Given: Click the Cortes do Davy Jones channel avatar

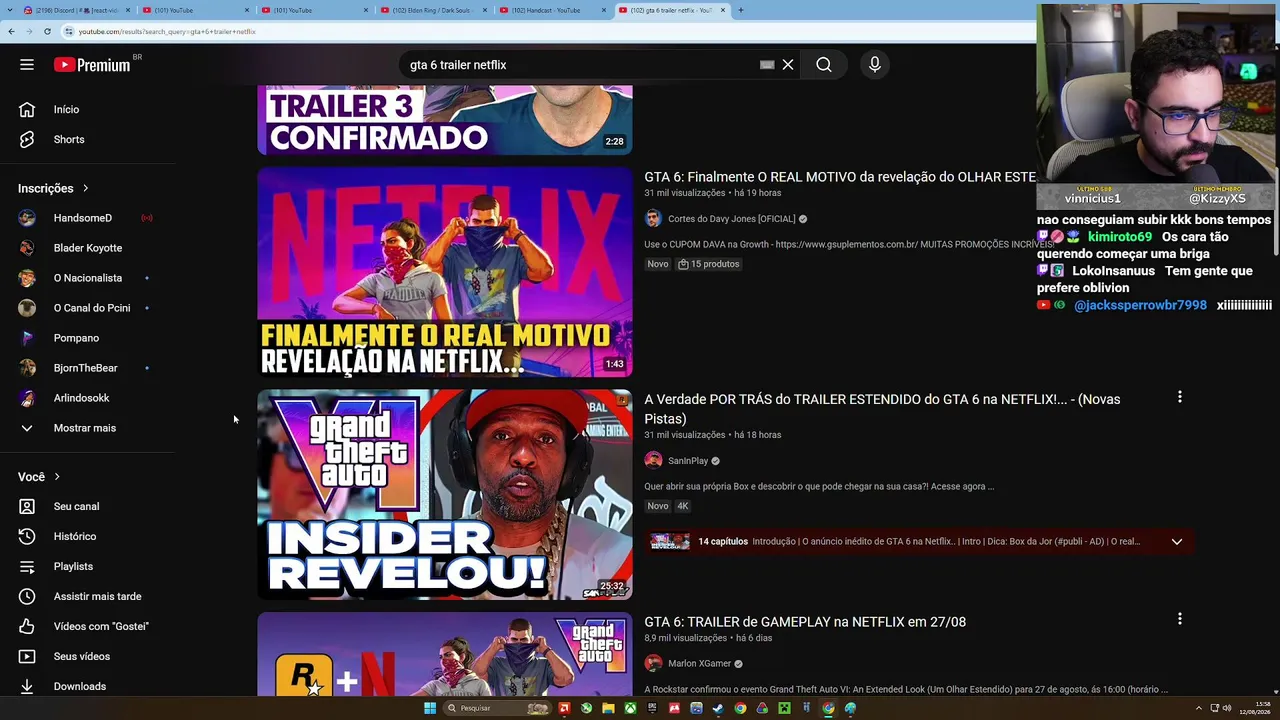Looking at the screenshot, I should pos(653,219).
